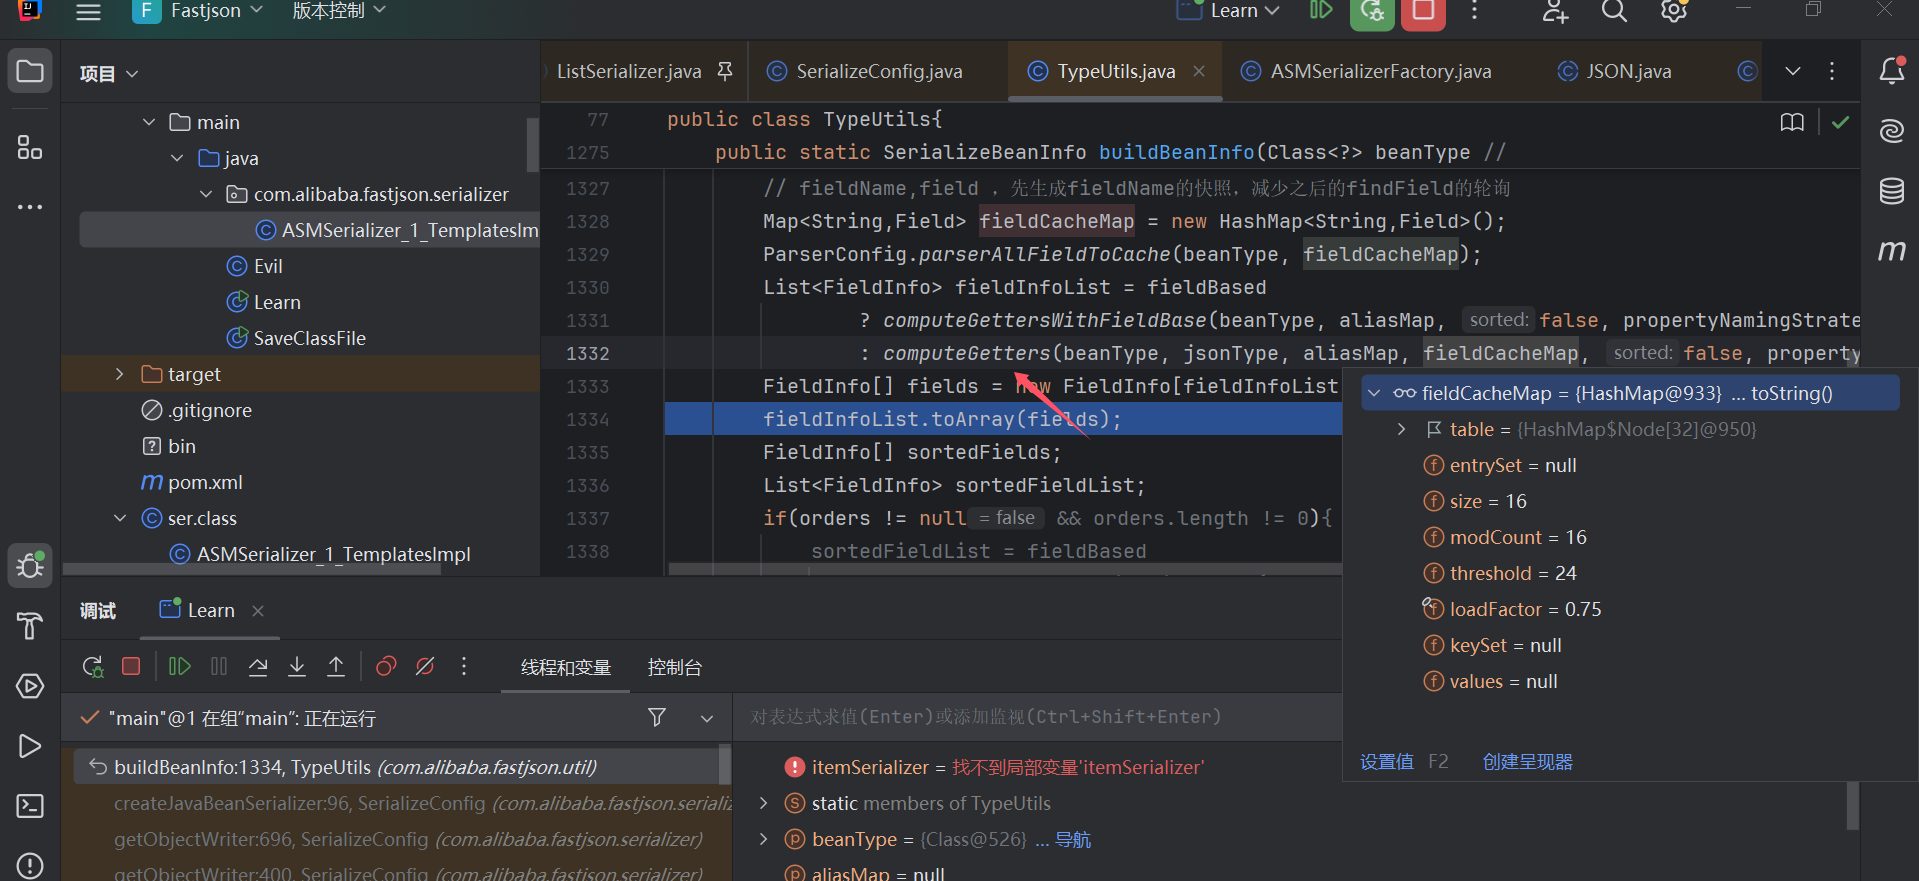Close the TypeUtils.java tab

click(x=1199, y=71)
